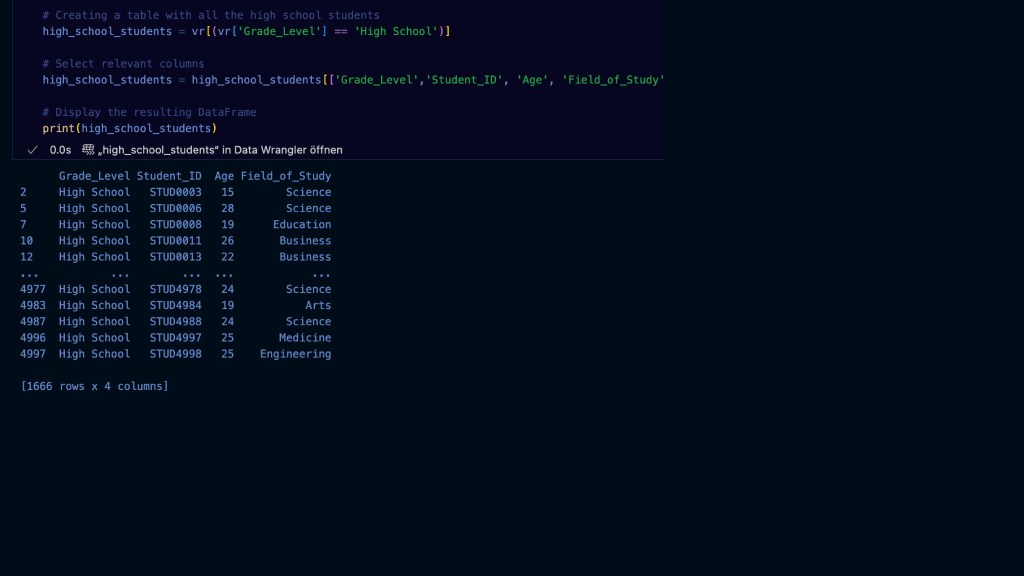Click the '# Select relevant columns' comment
Image resolution: width=1024 pixels, height=576 pixels.
123,63
